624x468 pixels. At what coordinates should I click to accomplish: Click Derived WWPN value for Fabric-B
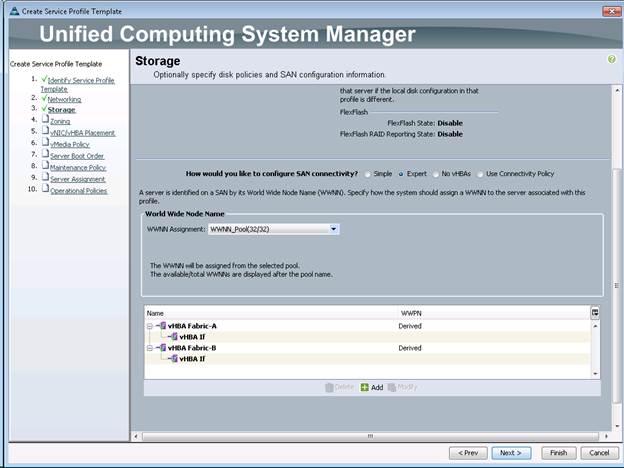click(x=410, y=348)
